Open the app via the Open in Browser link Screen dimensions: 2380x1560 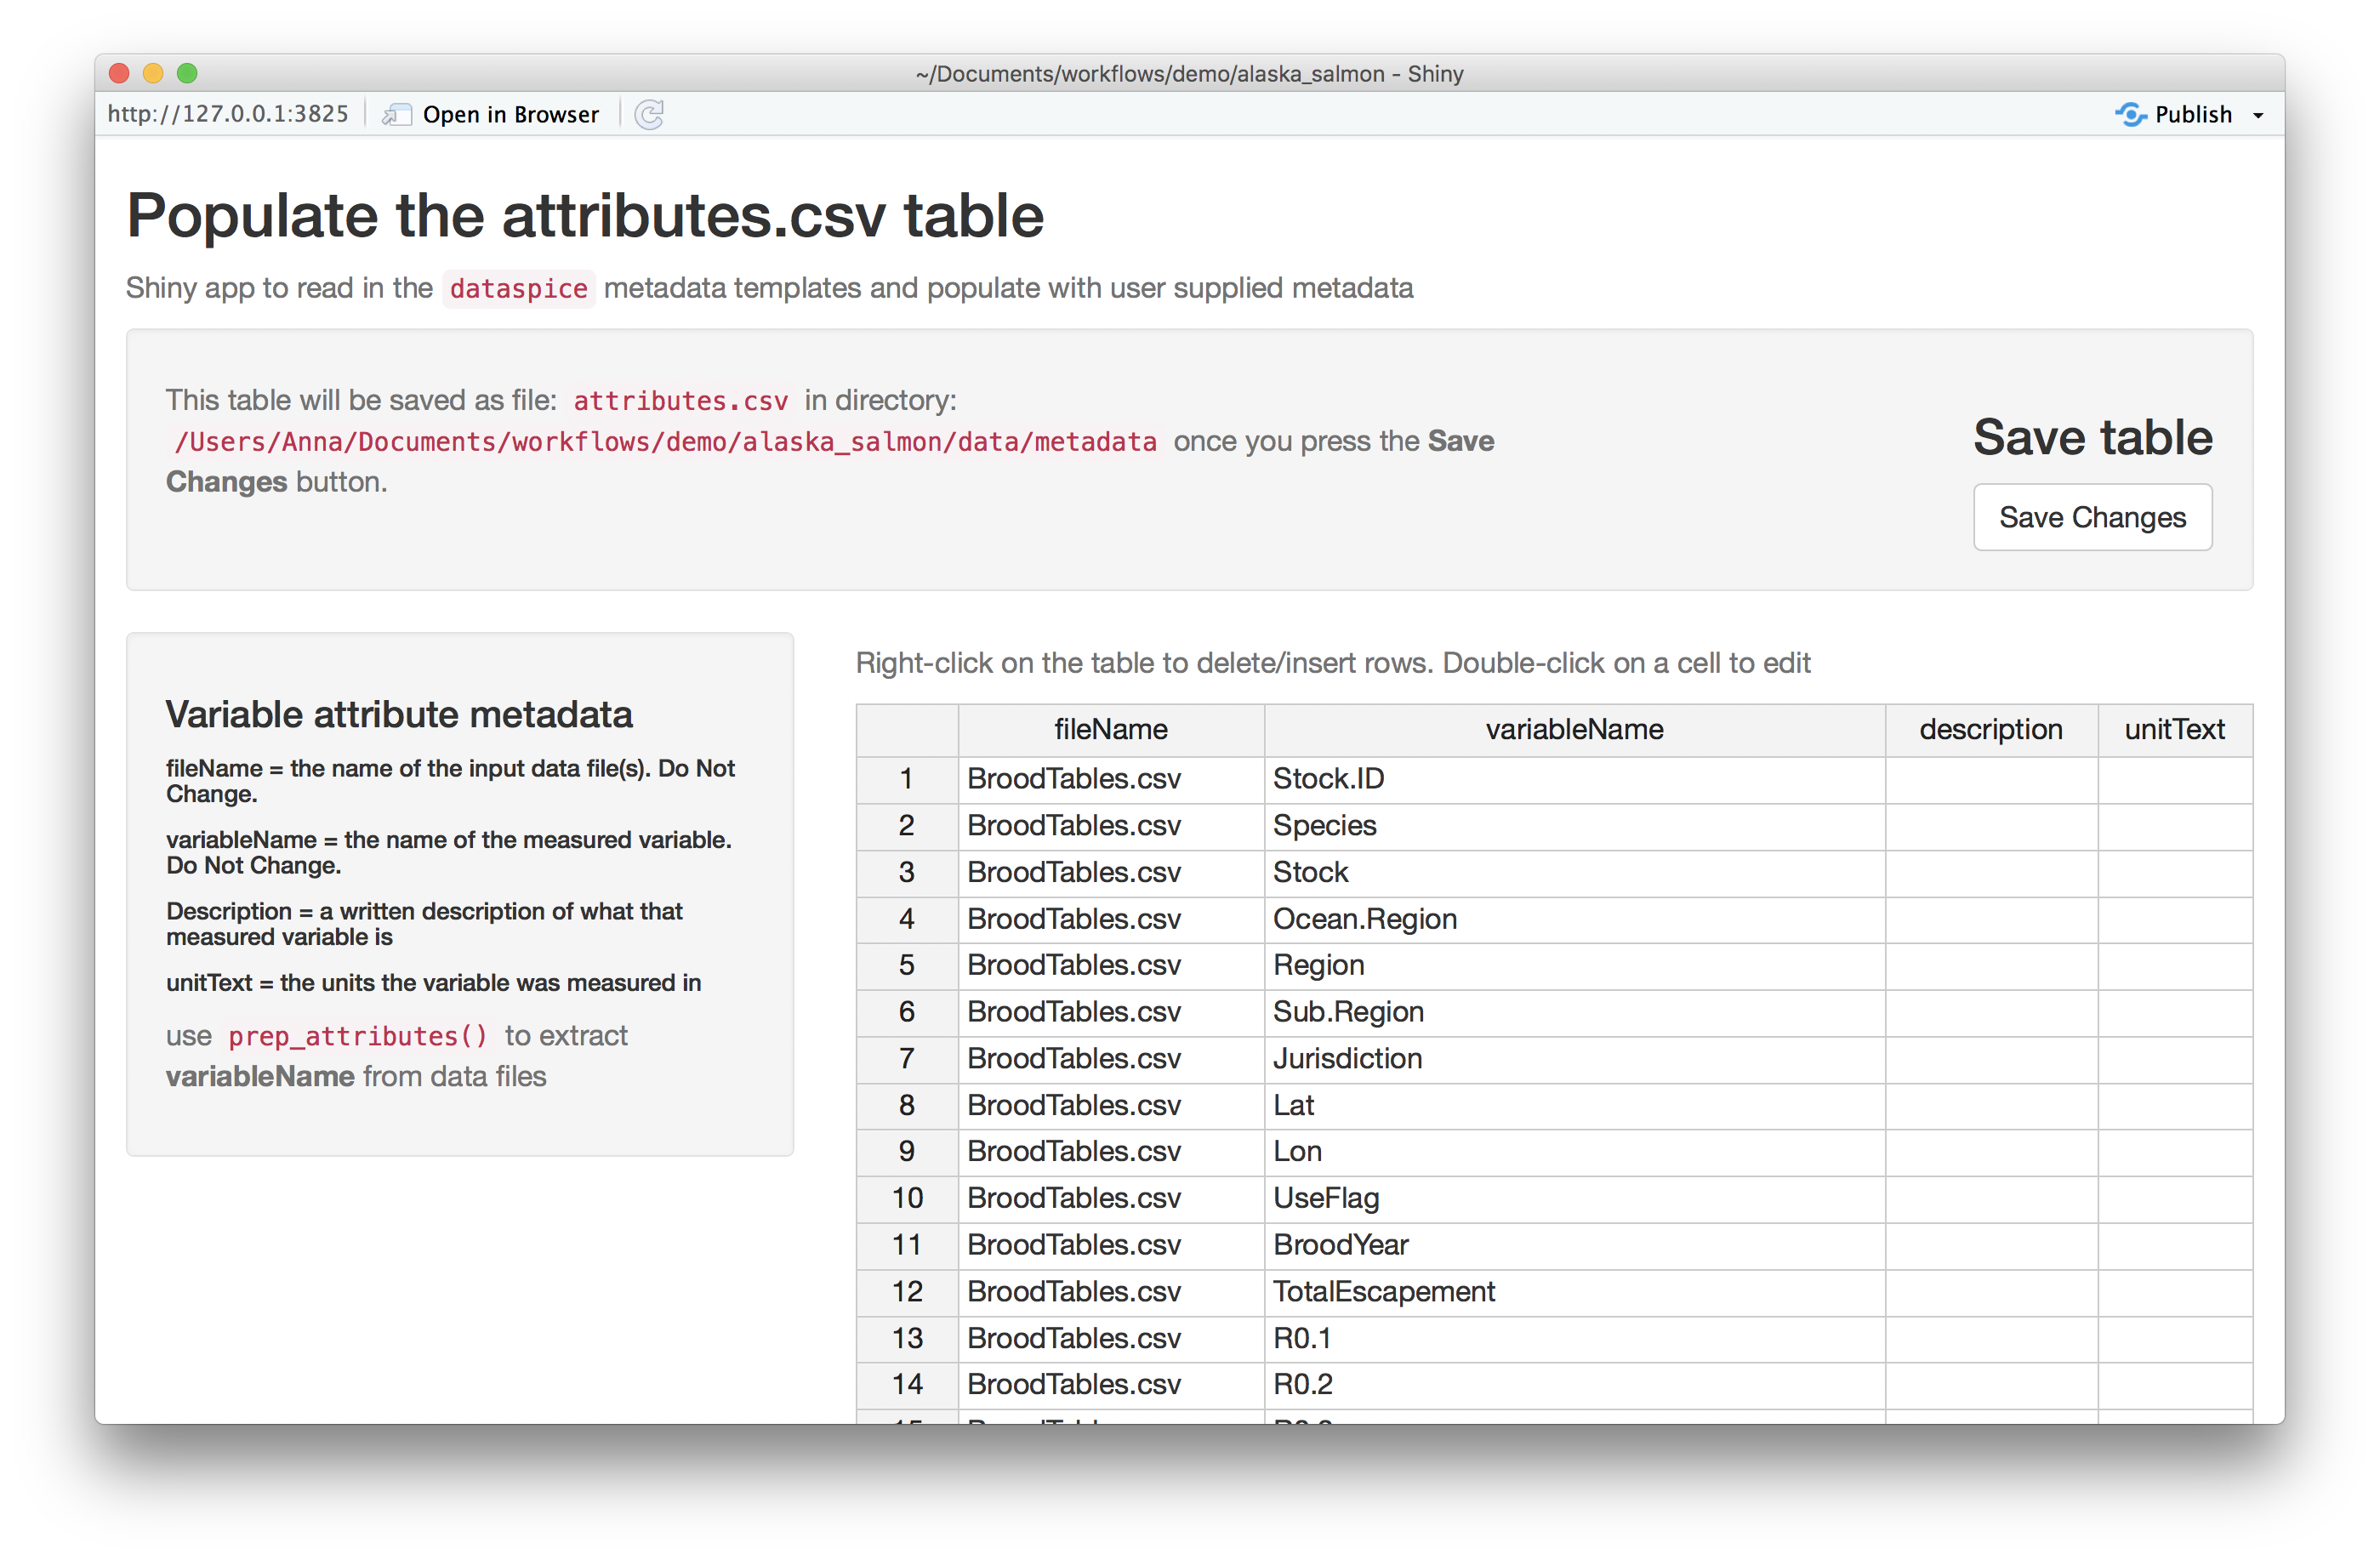510,114
